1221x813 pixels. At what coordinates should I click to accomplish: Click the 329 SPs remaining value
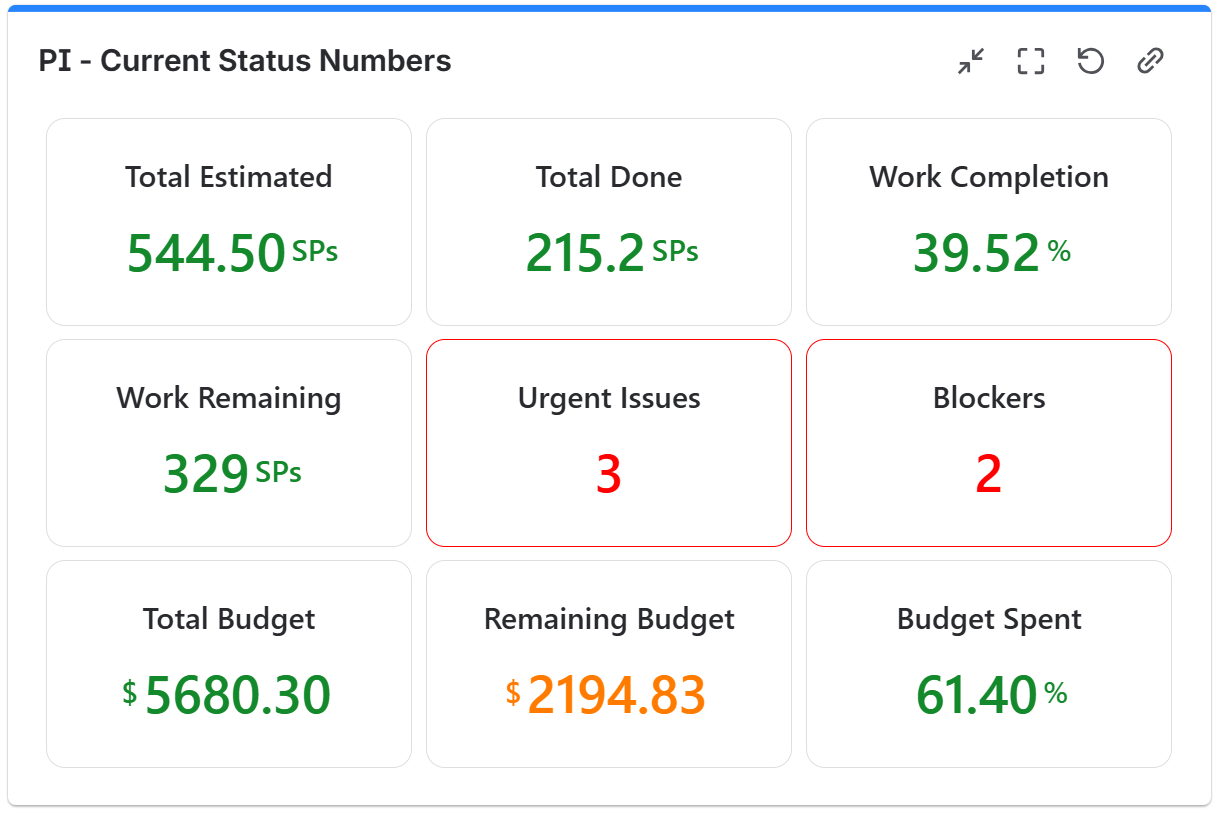(x=232, y=474)
